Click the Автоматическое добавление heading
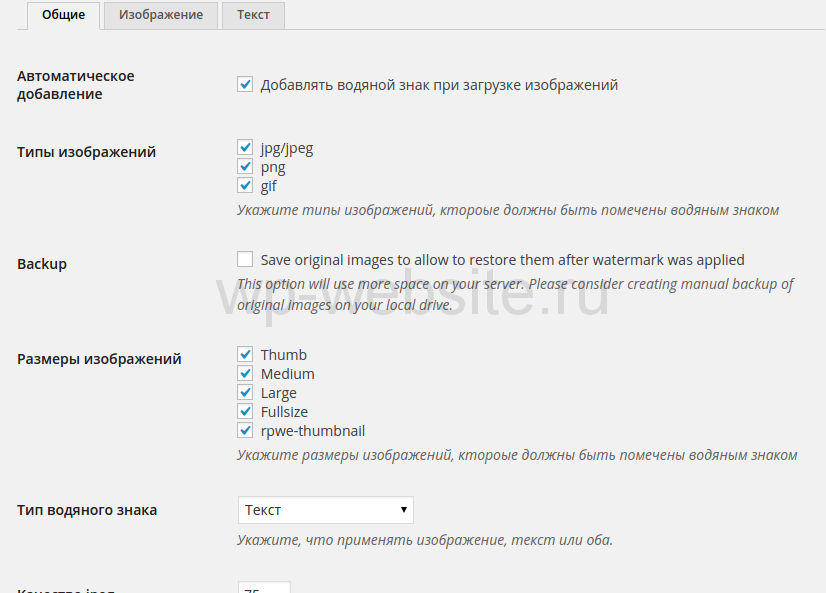 tap(76, 85)
